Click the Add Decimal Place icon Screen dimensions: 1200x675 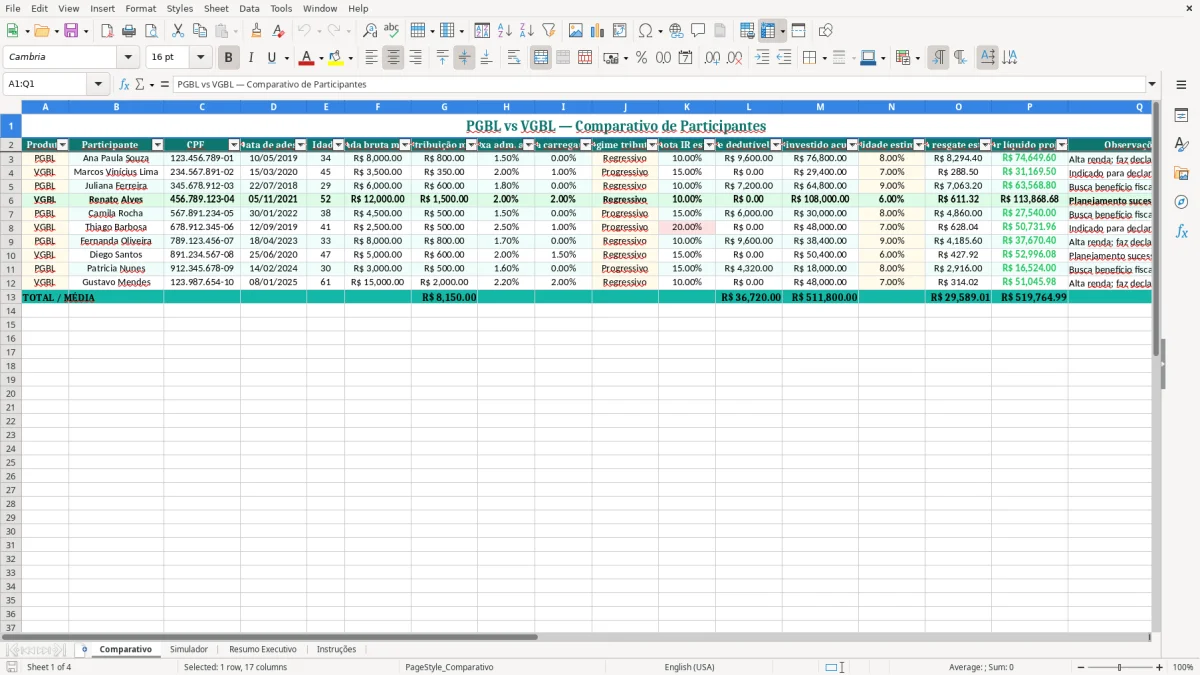[712, 58]
